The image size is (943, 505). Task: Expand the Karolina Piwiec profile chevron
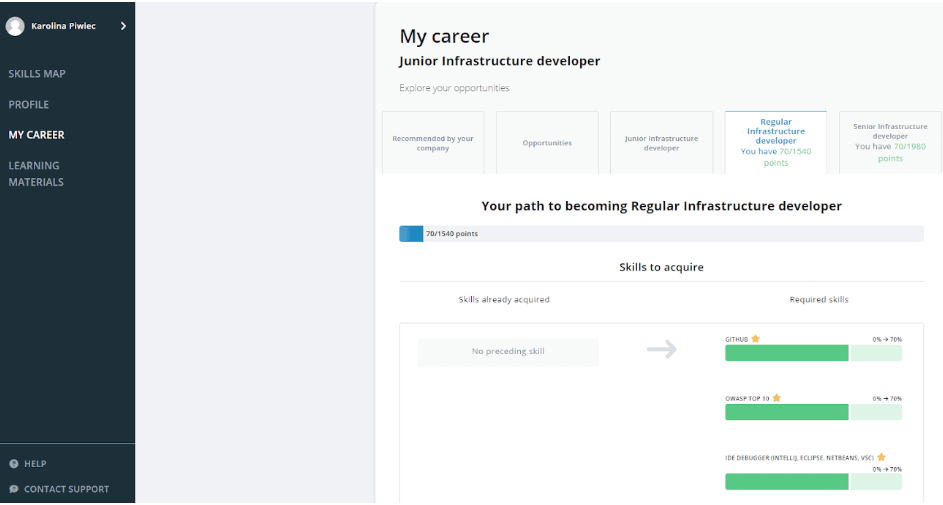pyautogui.click(x=123, y=26)
